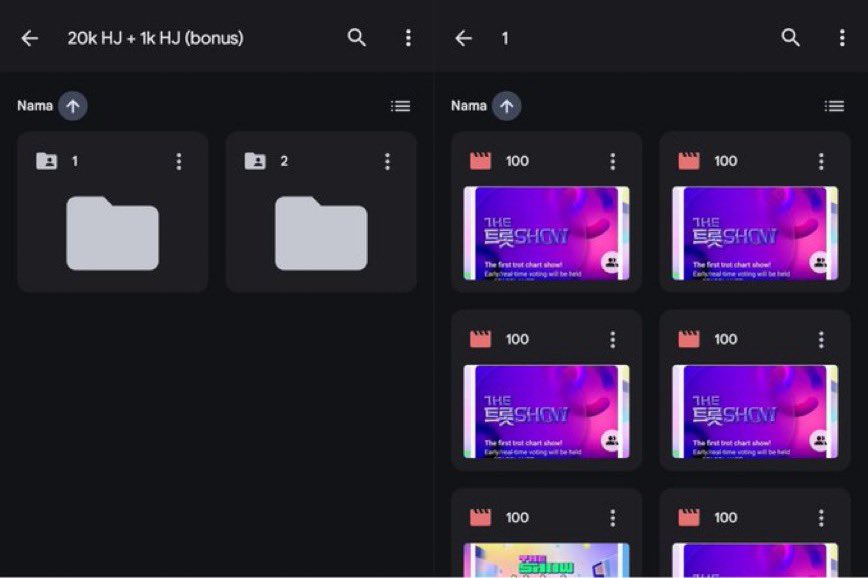Sort by Nama on the "100" videos screen
The height and width of the screenshot is (578, 868).
click(469, 106)
